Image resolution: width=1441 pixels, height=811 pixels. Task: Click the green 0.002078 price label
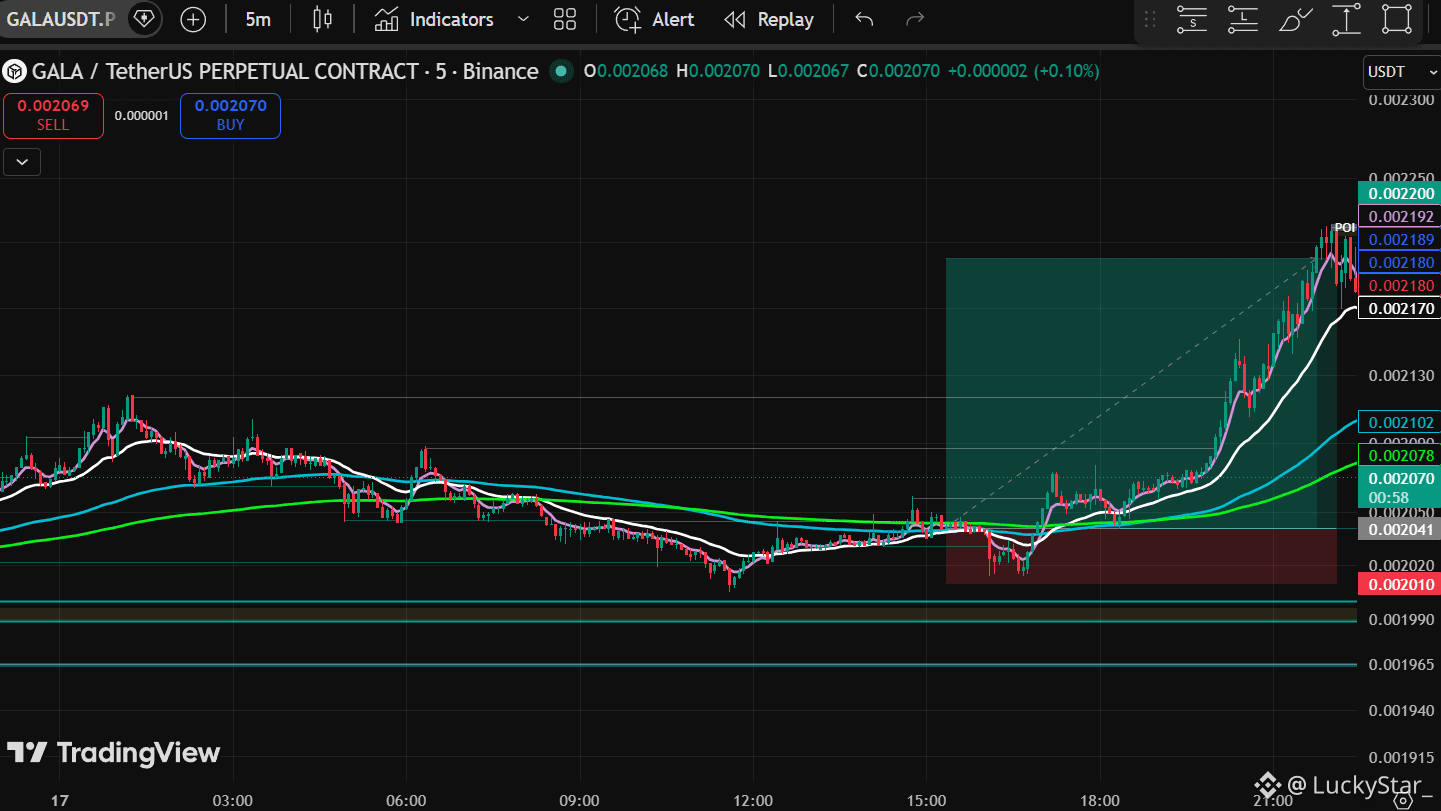(1399, 455)
